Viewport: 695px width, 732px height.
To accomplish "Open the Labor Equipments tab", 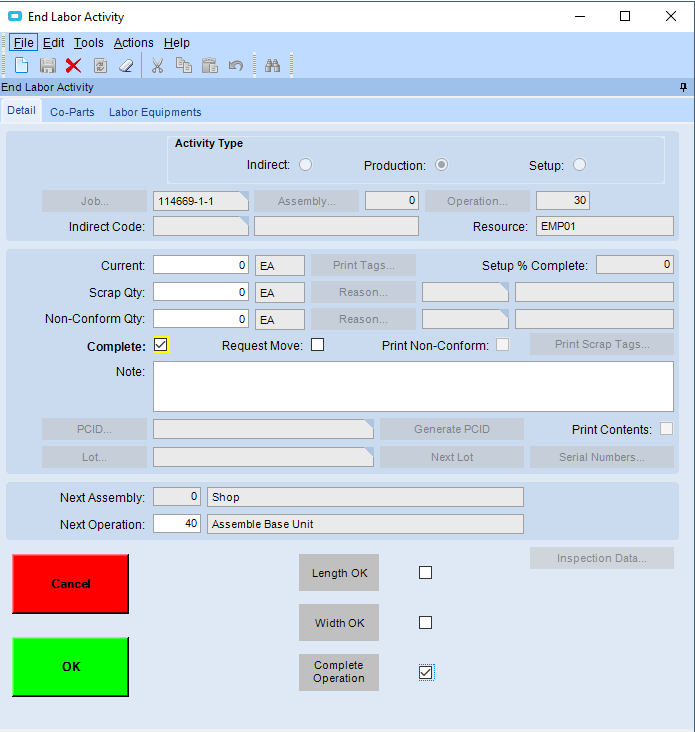I will tap(155, 112).
